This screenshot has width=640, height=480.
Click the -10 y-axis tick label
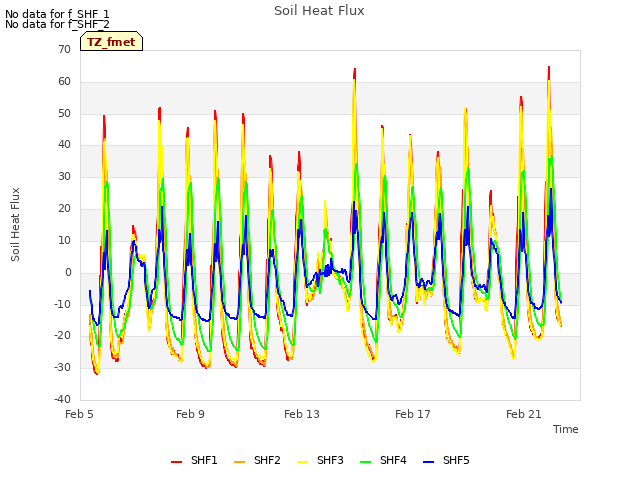(62, 304)
